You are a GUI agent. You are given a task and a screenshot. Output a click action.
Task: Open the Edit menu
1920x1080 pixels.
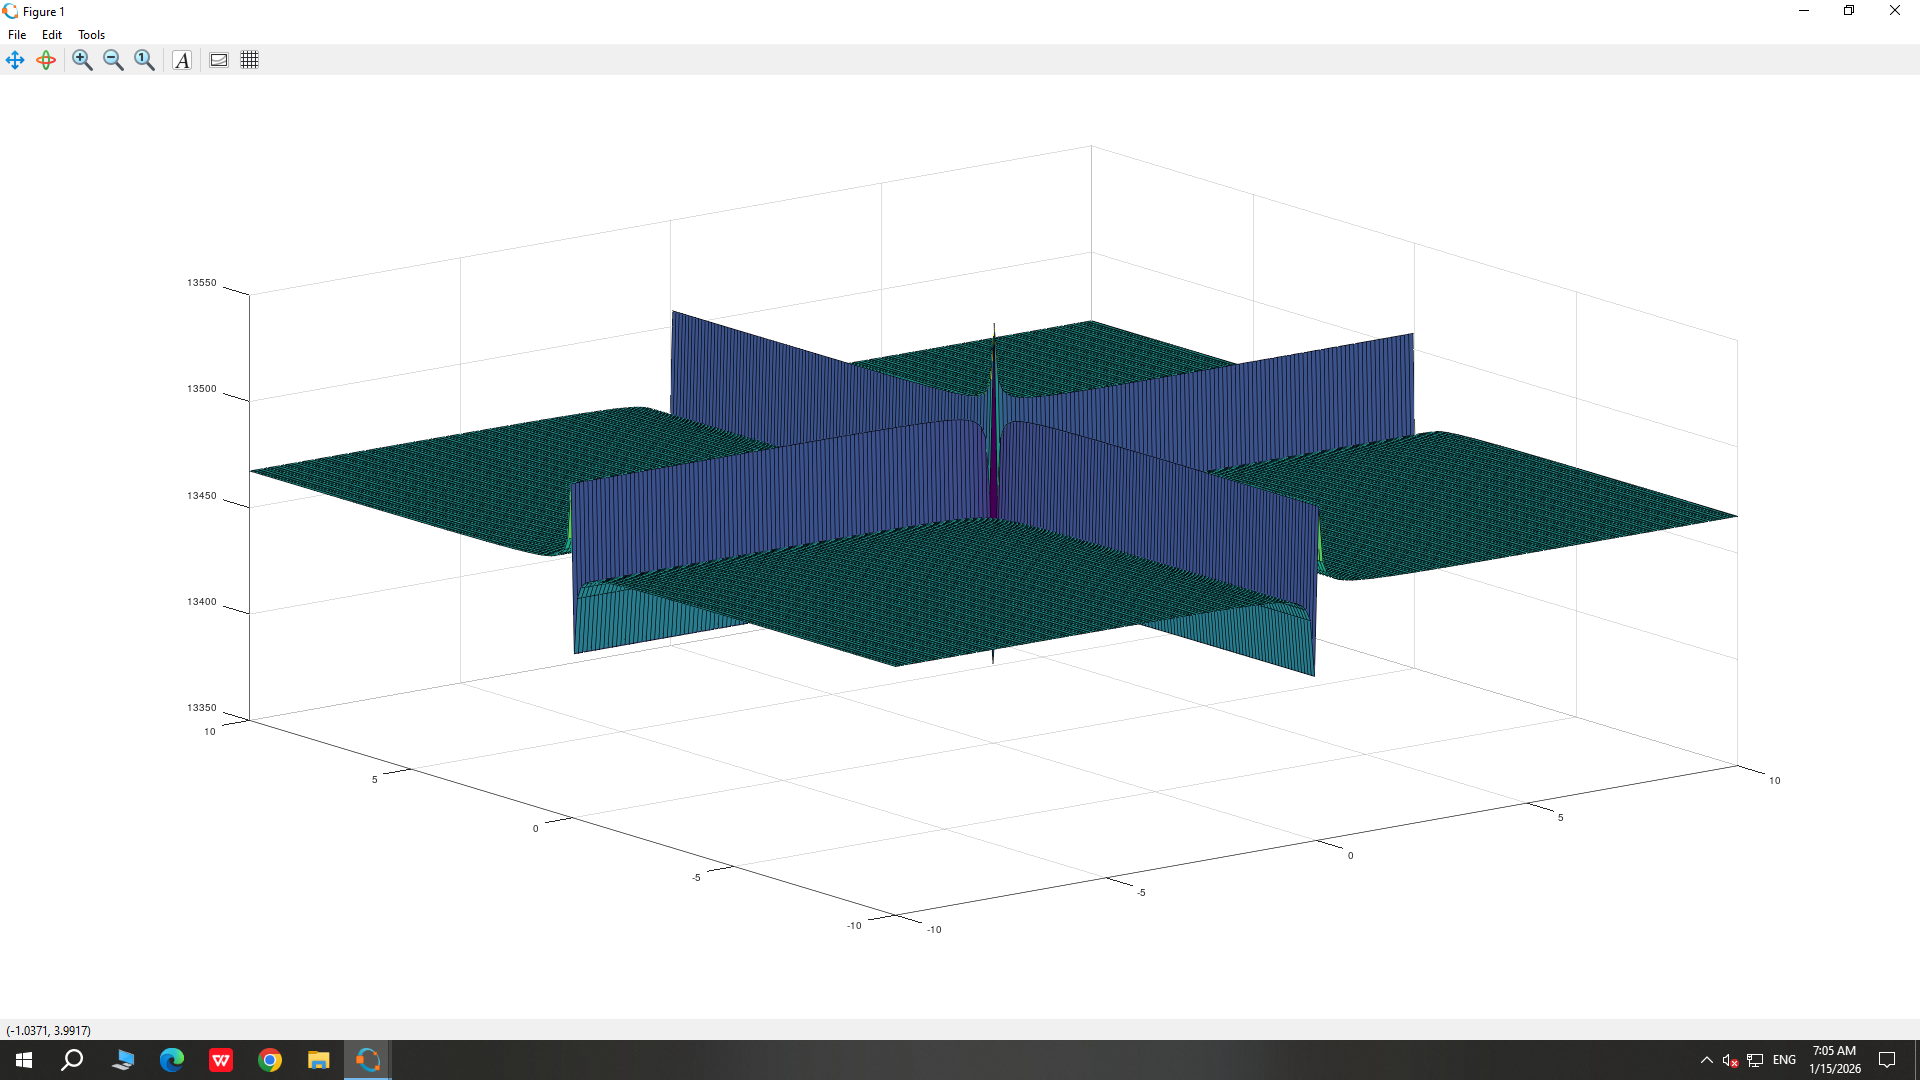point(52,34)
